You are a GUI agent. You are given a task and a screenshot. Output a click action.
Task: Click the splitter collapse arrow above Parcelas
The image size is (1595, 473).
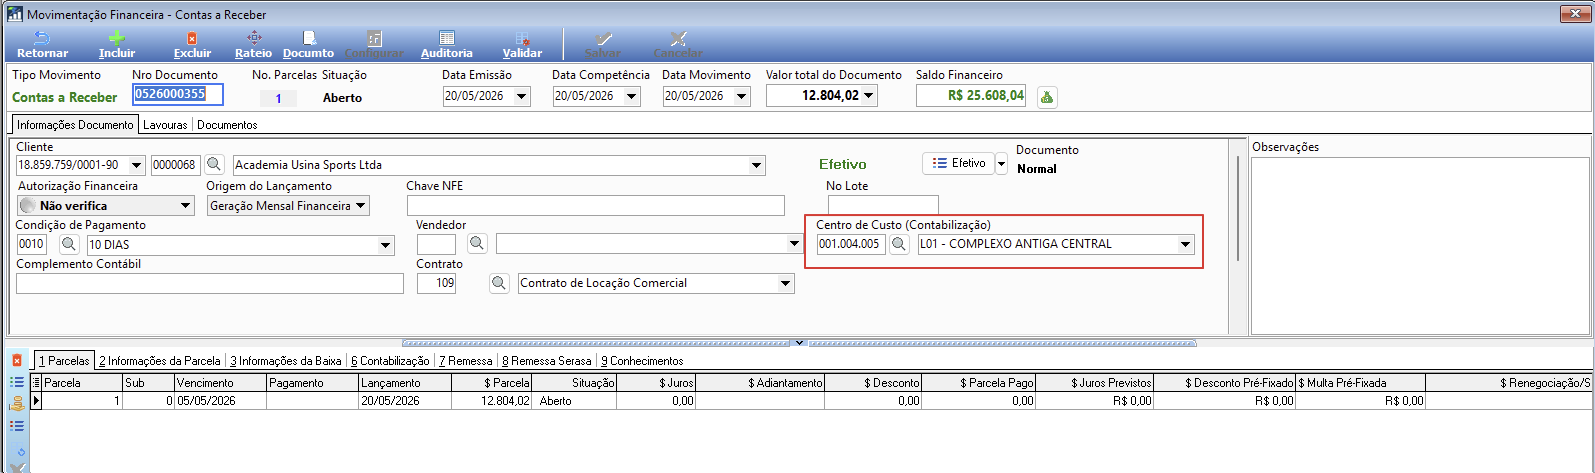coord(798,342)
